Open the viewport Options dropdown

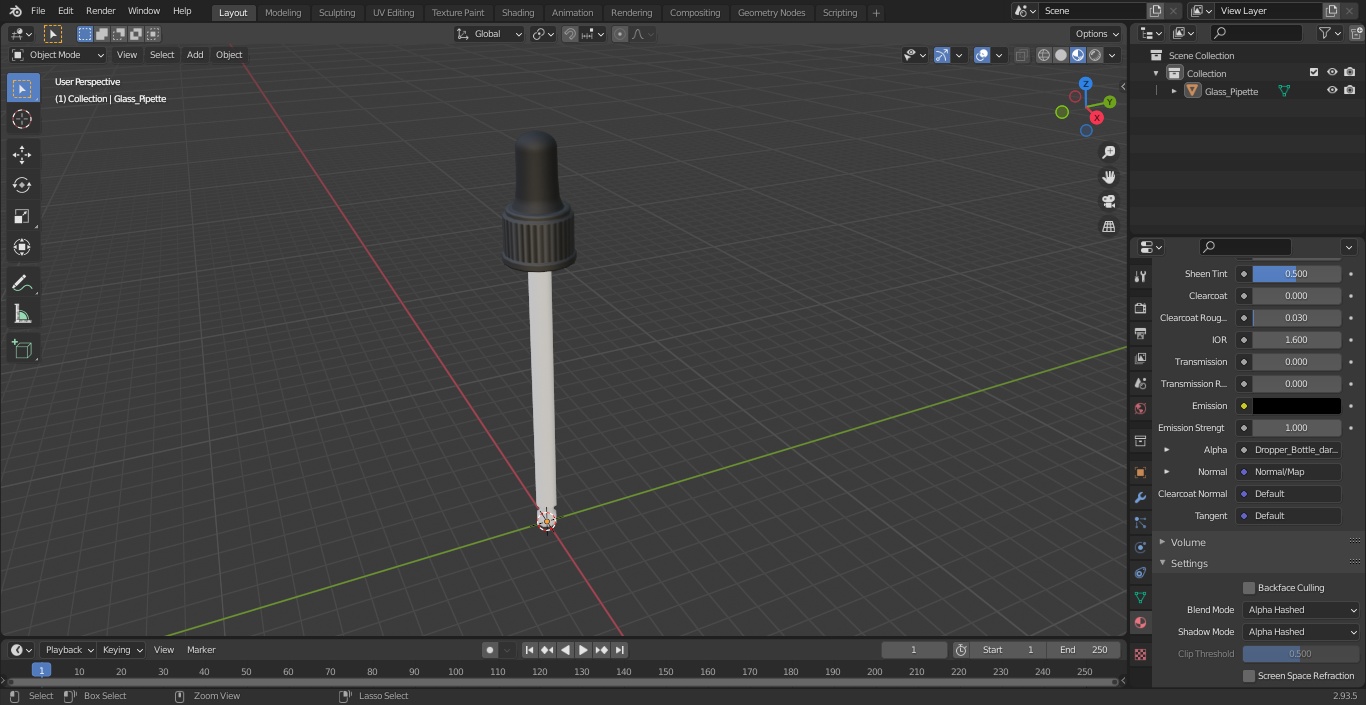1097,33
